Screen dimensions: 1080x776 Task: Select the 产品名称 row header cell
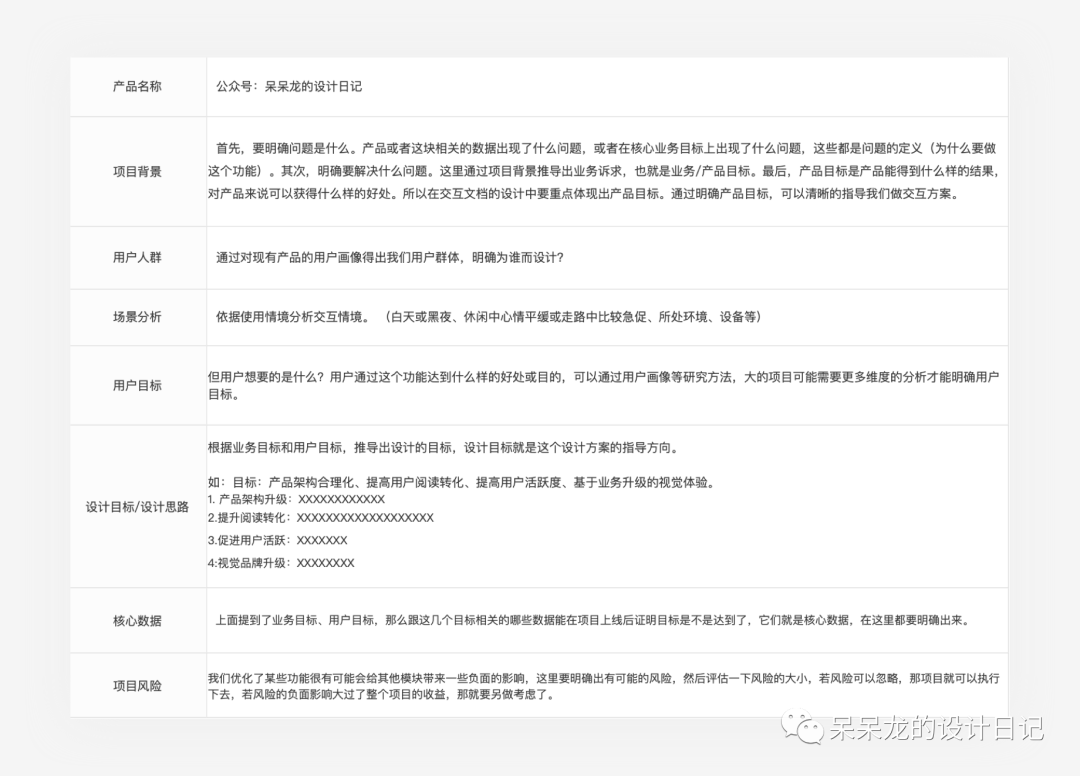[x=137, y=86]
